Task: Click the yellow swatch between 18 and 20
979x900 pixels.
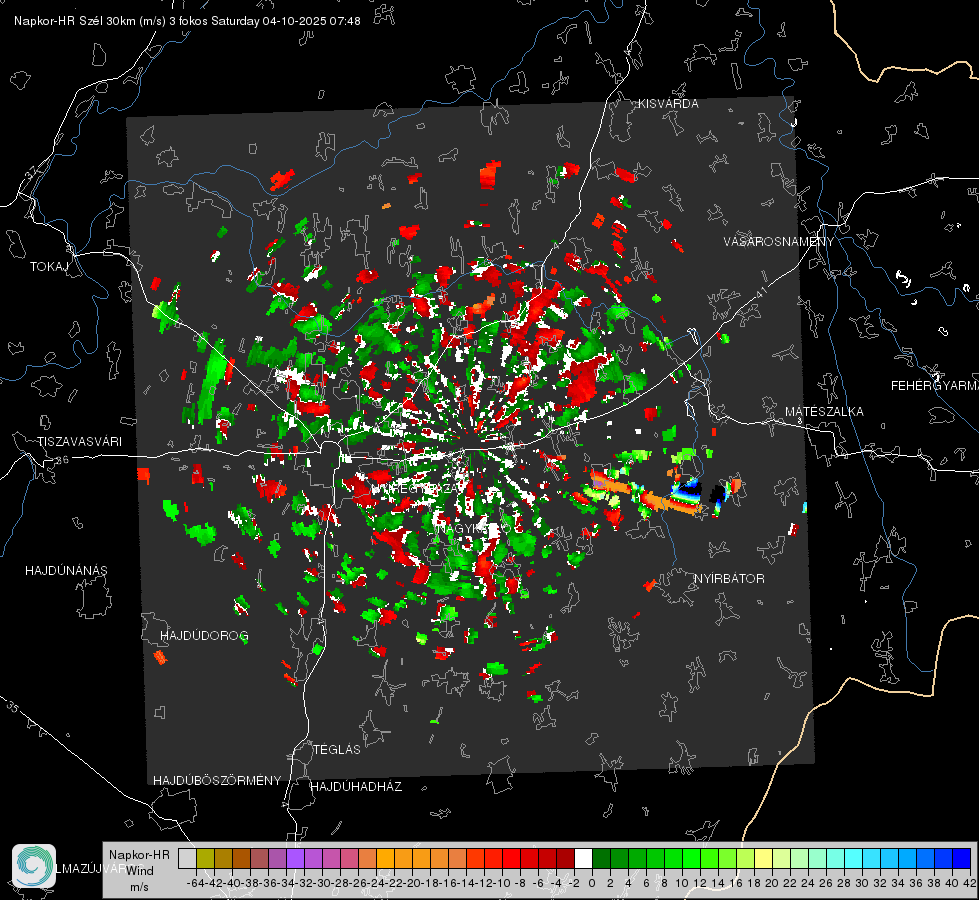Action: tap(763, 858)
